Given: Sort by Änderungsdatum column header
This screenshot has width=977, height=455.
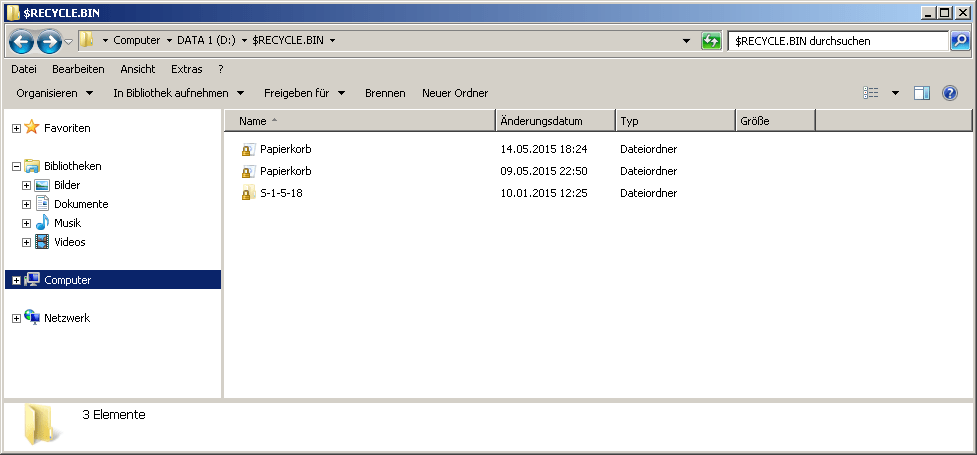Looking at the screenshot, I should (555, 121).
